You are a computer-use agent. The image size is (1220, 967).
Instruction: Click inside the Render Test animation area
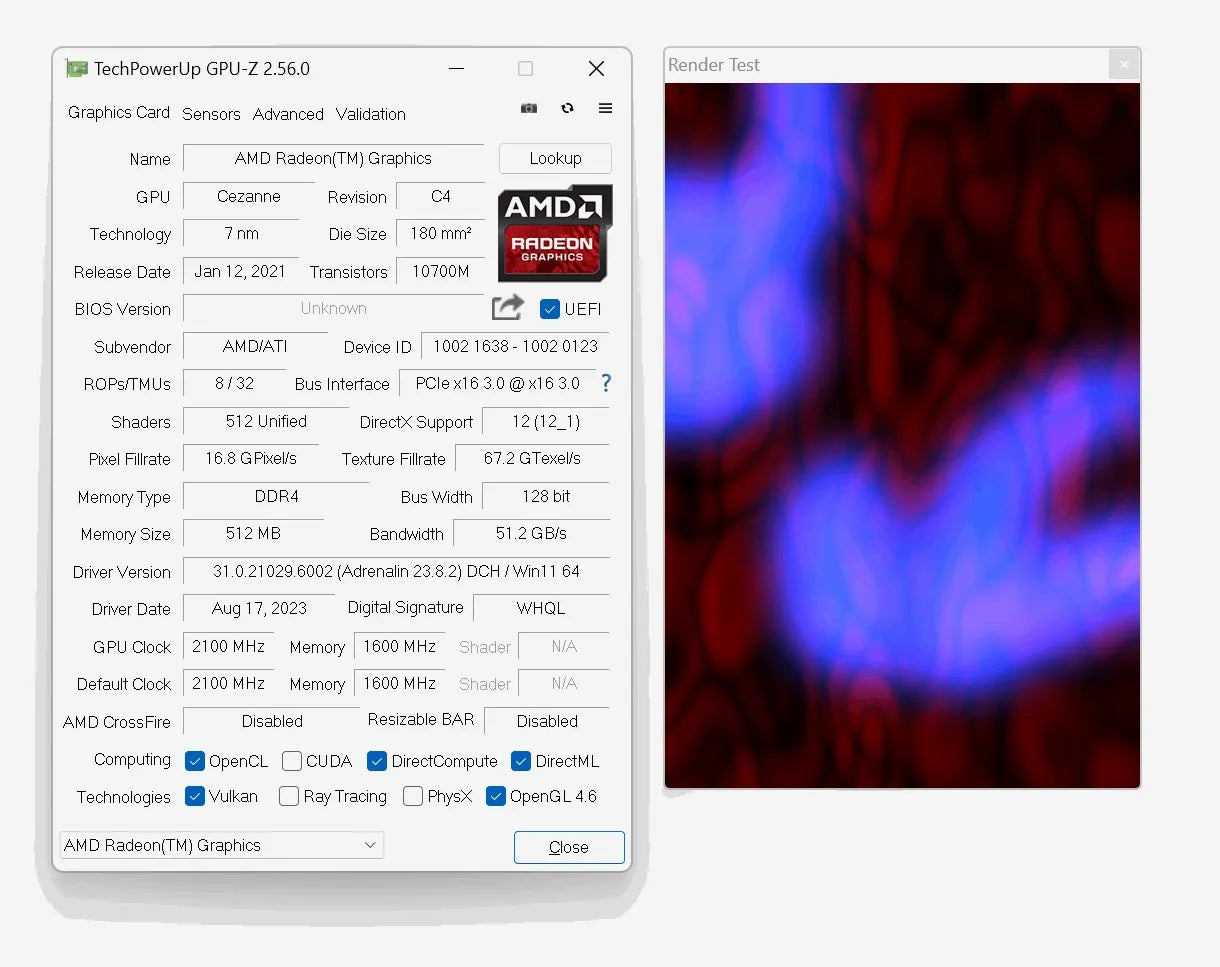pyautogui.click(x=900, y=430)
